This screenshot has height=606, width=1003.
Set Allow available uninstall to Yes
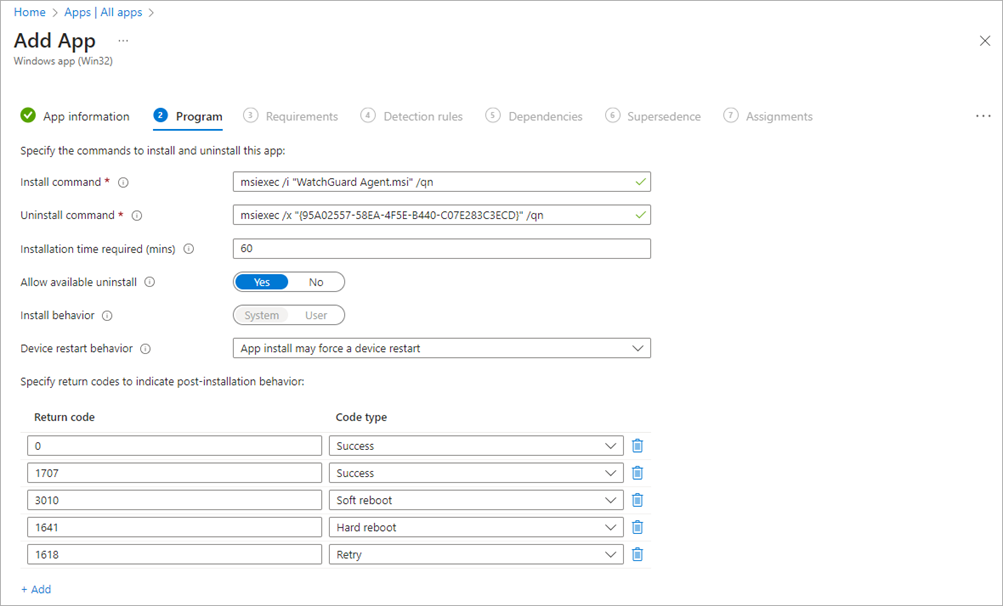(261, 282)
